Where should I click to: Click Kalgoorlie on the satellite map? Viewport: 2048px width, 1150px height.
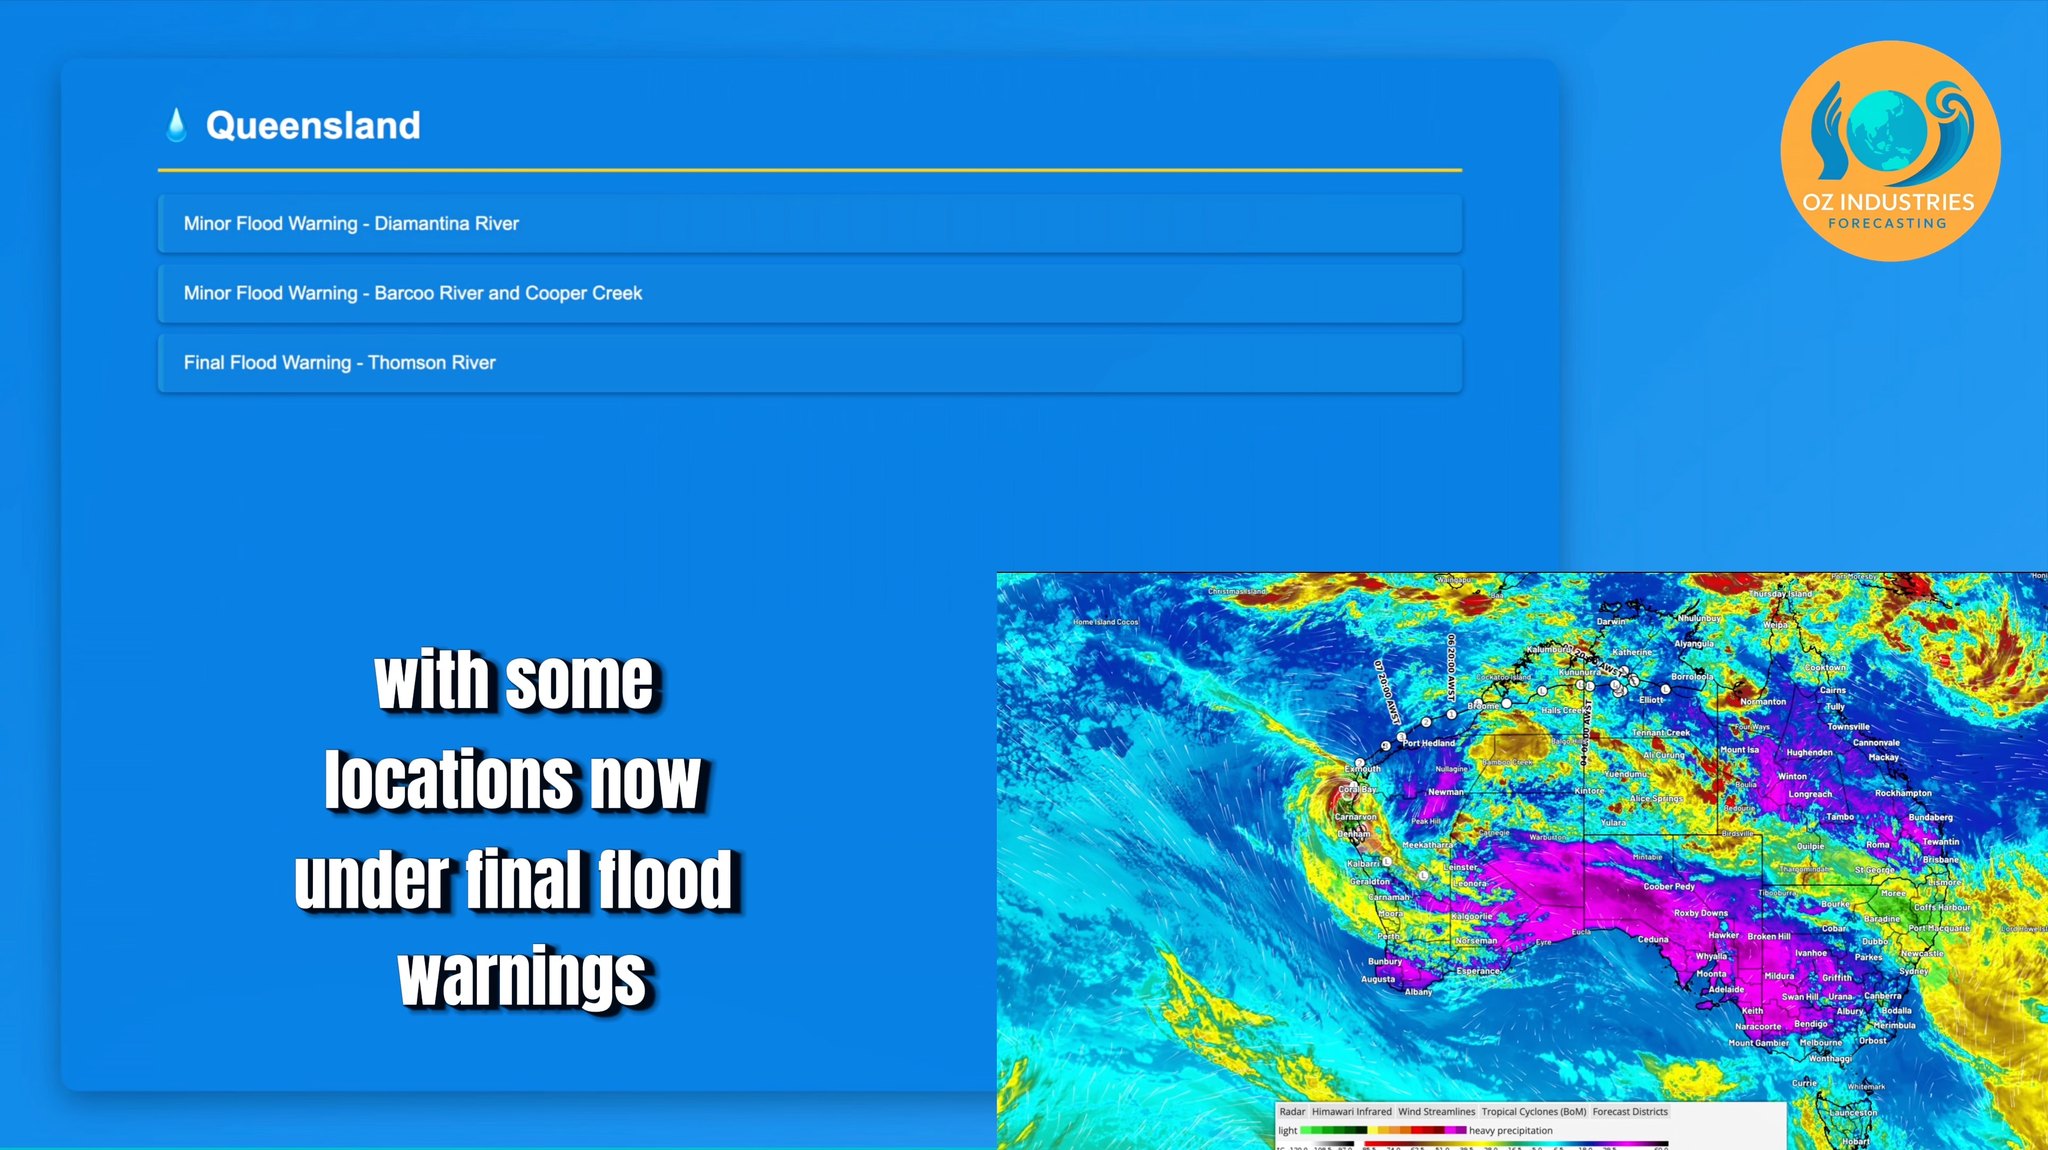click(1471, 916)
